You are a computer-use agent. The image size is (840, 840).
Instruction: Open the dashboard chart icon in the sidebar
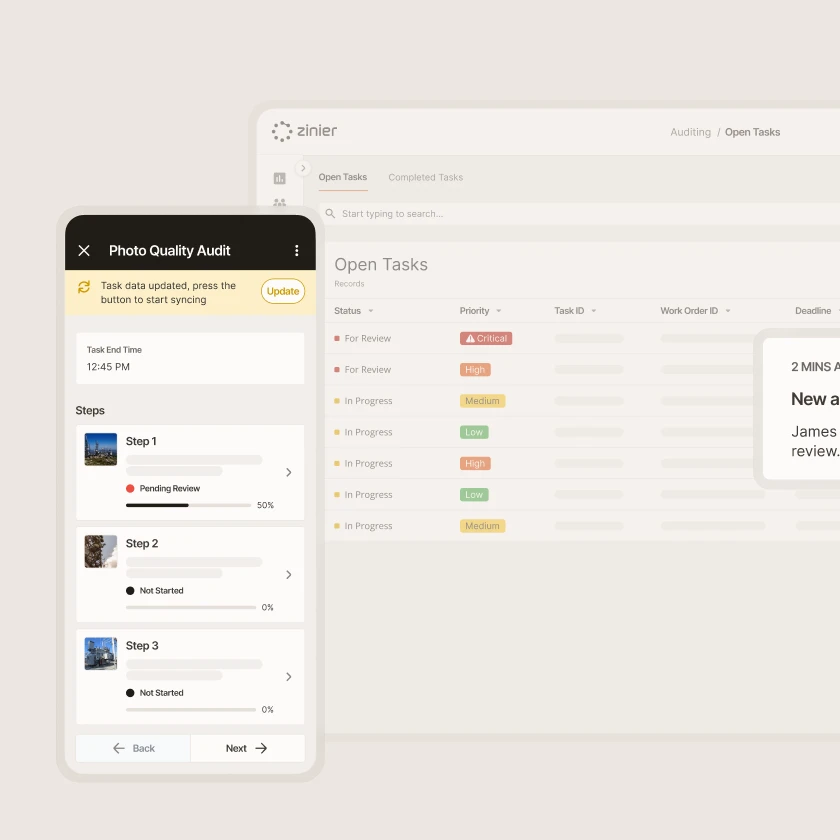point(280,178)
